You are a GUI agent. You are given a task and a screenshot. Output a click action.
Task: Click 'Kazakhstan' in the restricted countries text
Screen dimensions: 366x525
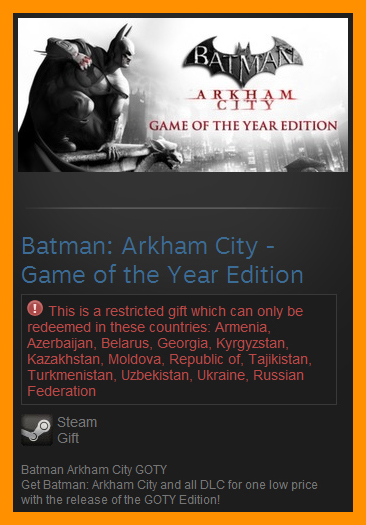tap(65, 359)
